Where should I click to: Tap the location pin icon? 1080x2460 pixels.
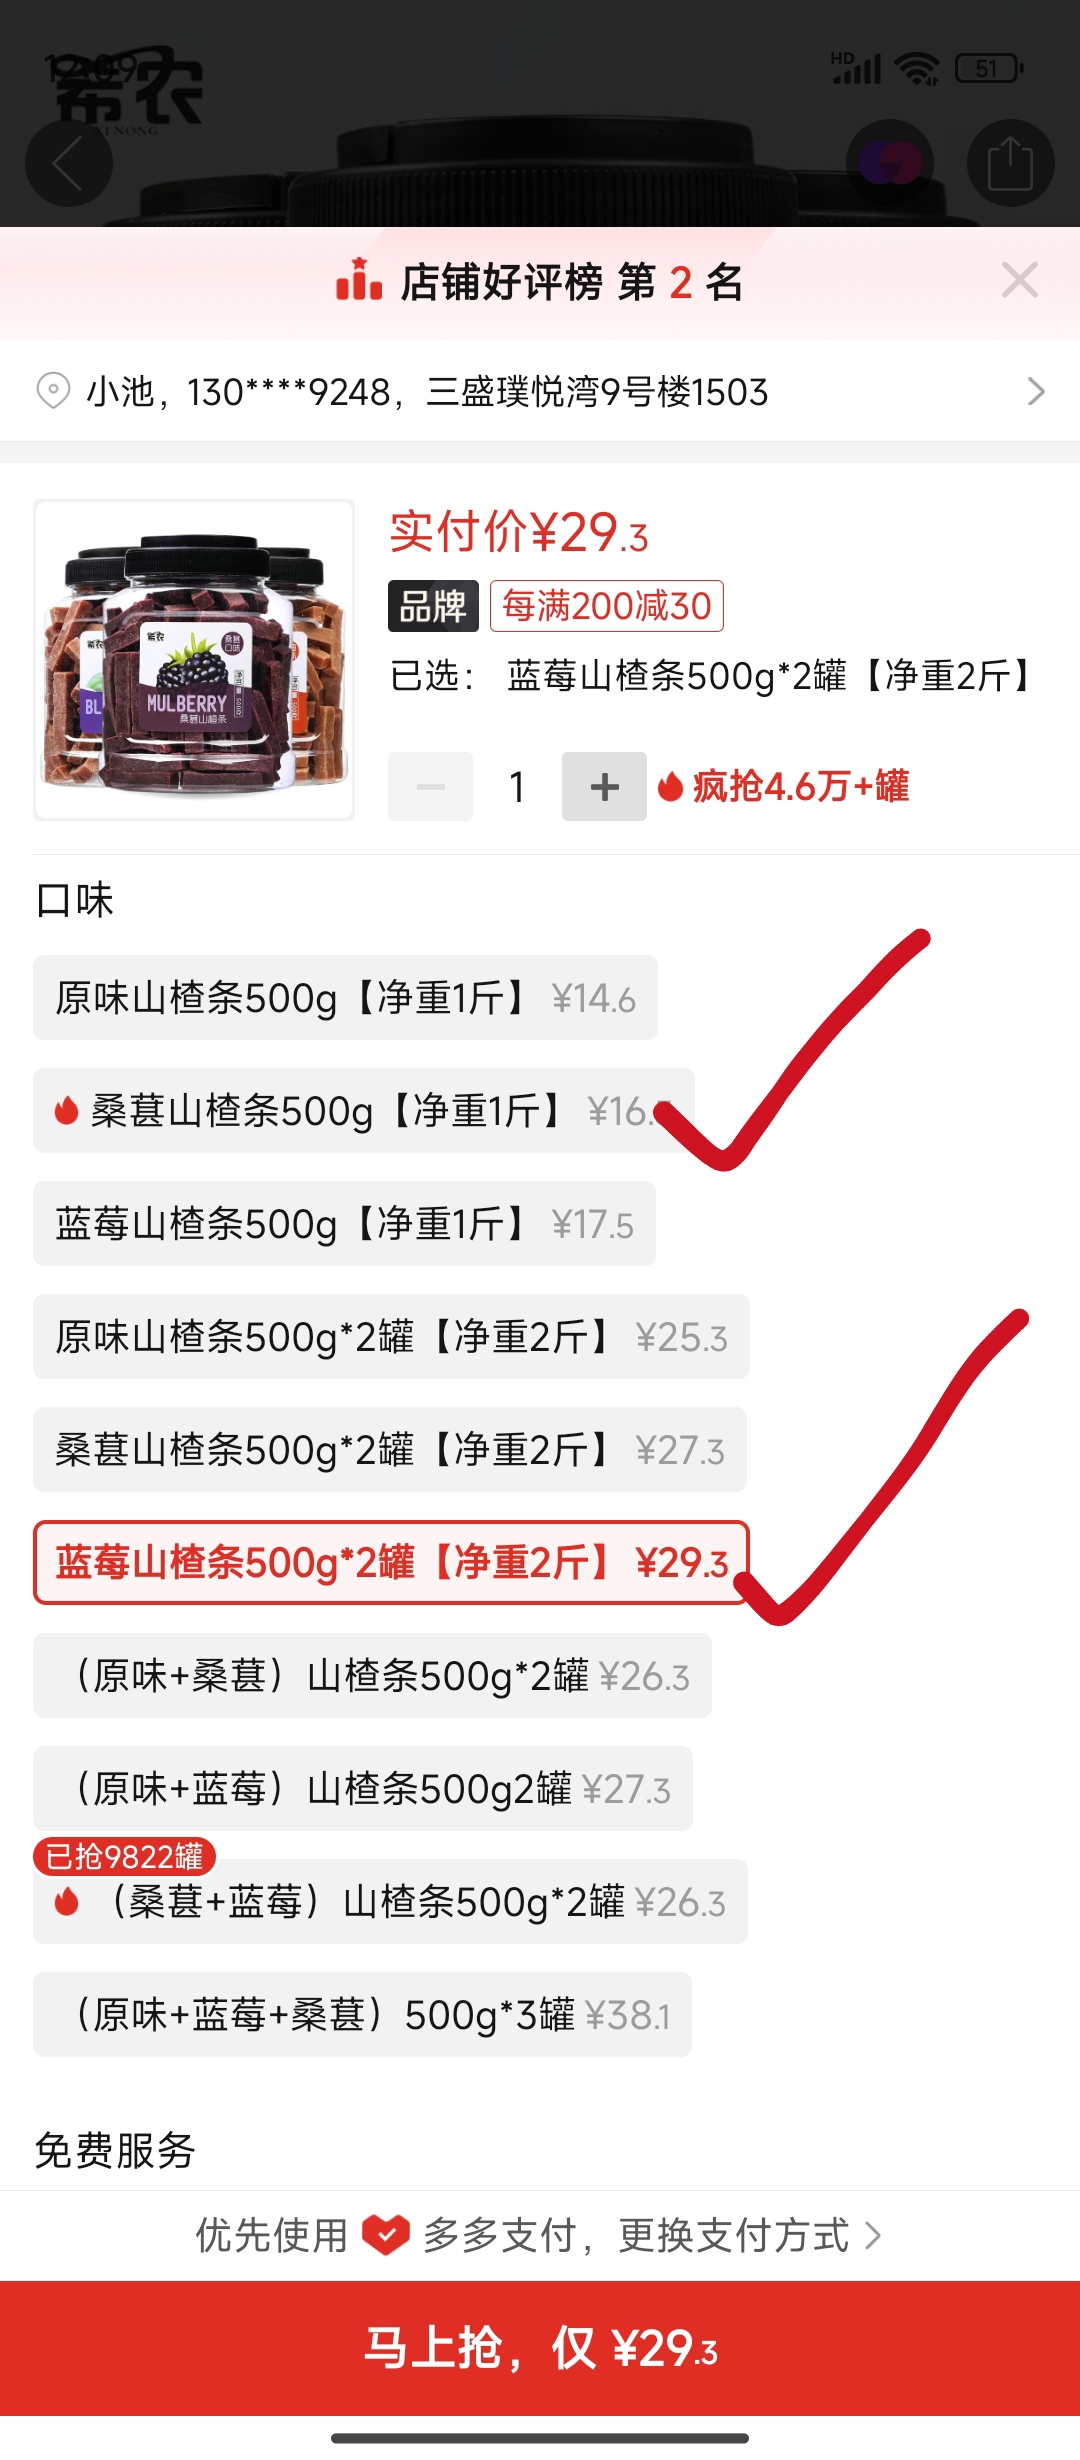coord(53,391)
